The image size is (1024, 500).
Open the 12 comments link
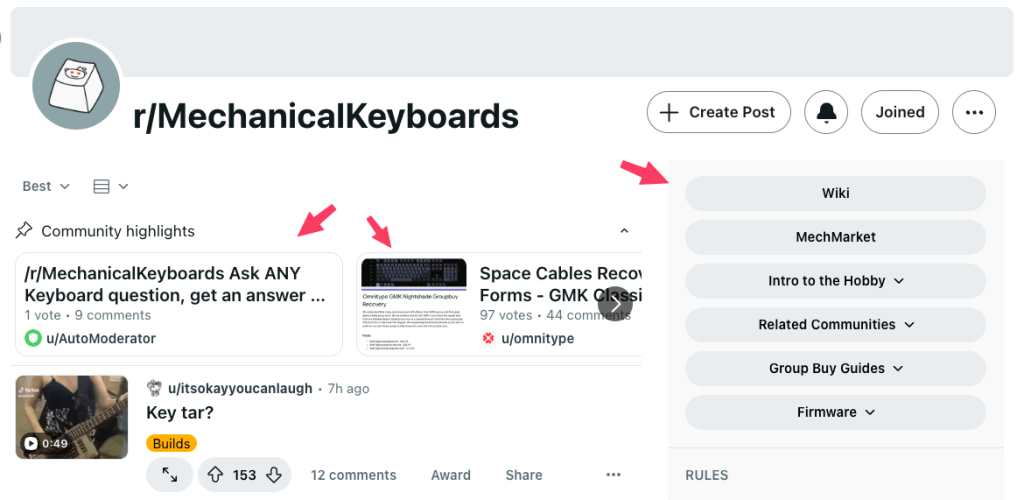(353, 475)
